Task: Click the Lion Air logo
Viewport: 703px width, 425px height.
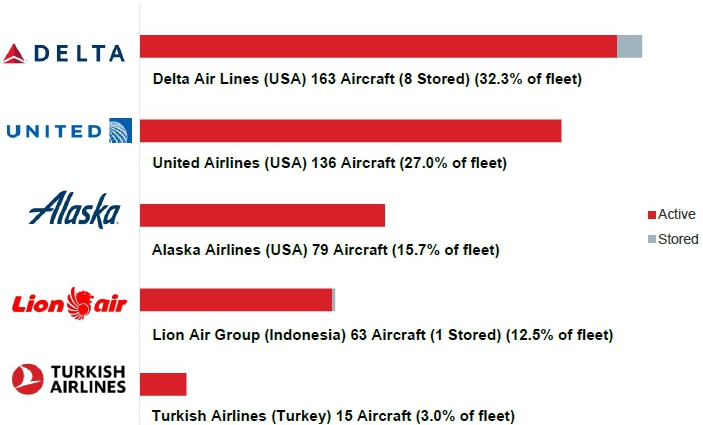Action: [68, 299]
